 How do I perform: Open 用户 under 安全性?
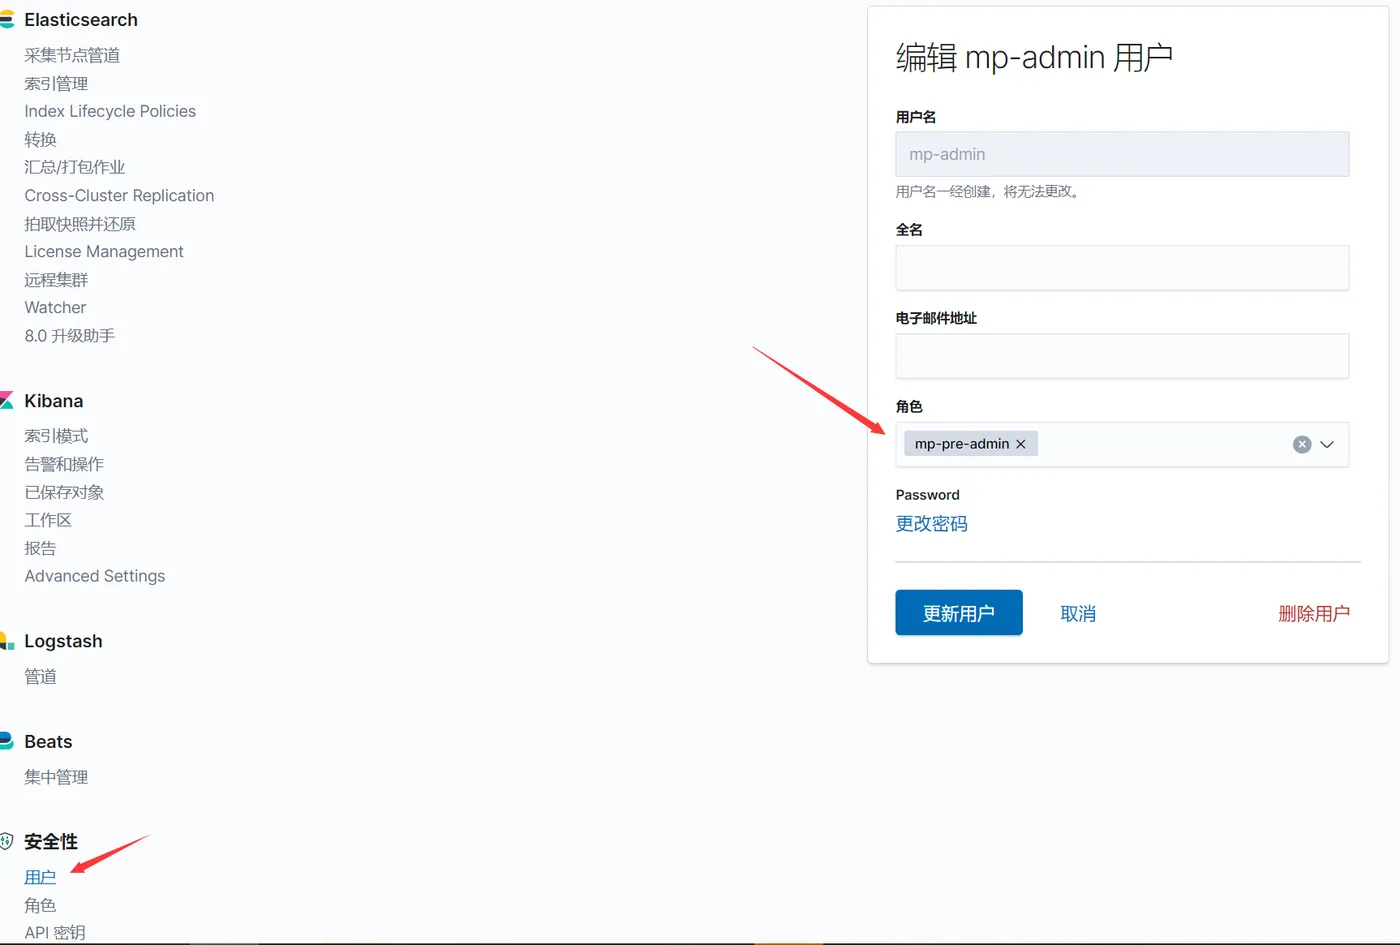(40, 877)
